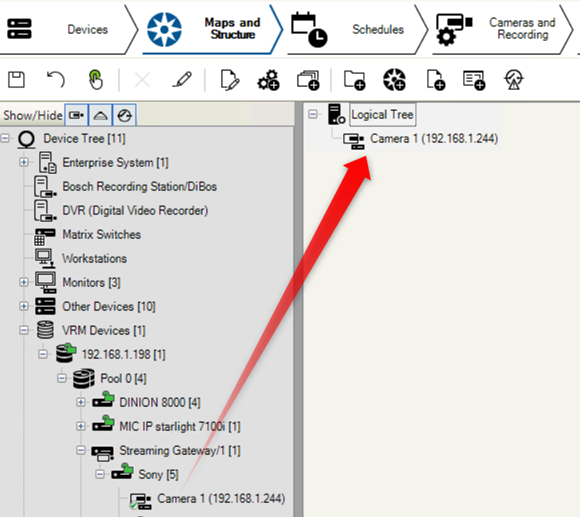This screenshot has width=580, height=517.
Task: Select the Matrix Switches item
Action: [x=101, y=234]
